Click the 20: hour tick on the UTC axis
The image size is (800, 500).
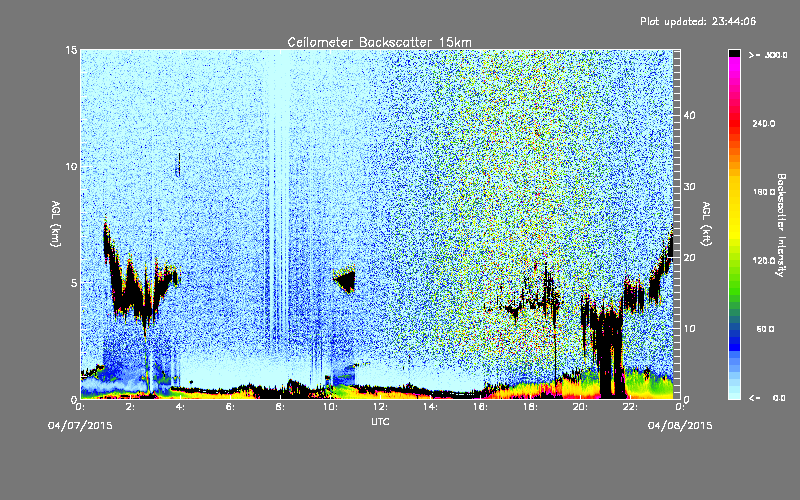tap(580, 407)
